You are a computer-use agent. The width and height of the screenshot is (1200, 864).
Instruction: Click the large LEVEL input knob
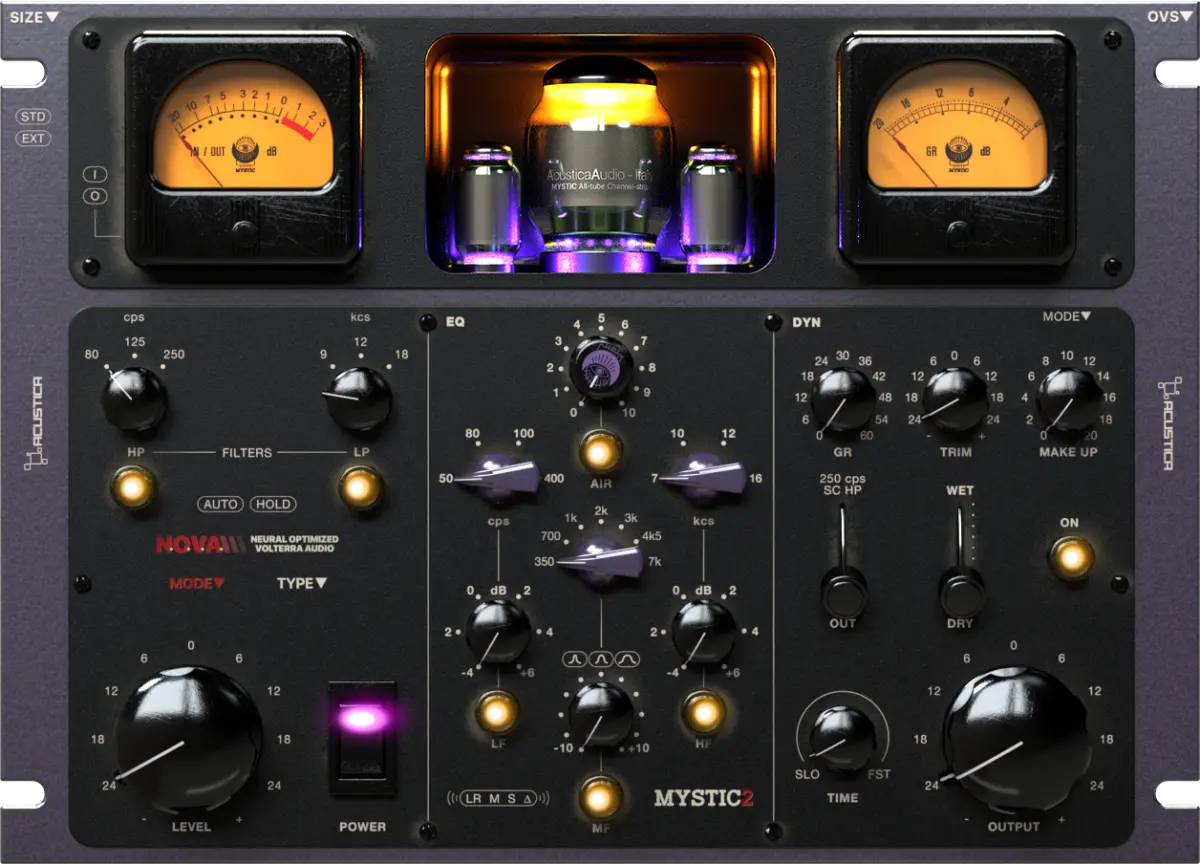point(189,738)
